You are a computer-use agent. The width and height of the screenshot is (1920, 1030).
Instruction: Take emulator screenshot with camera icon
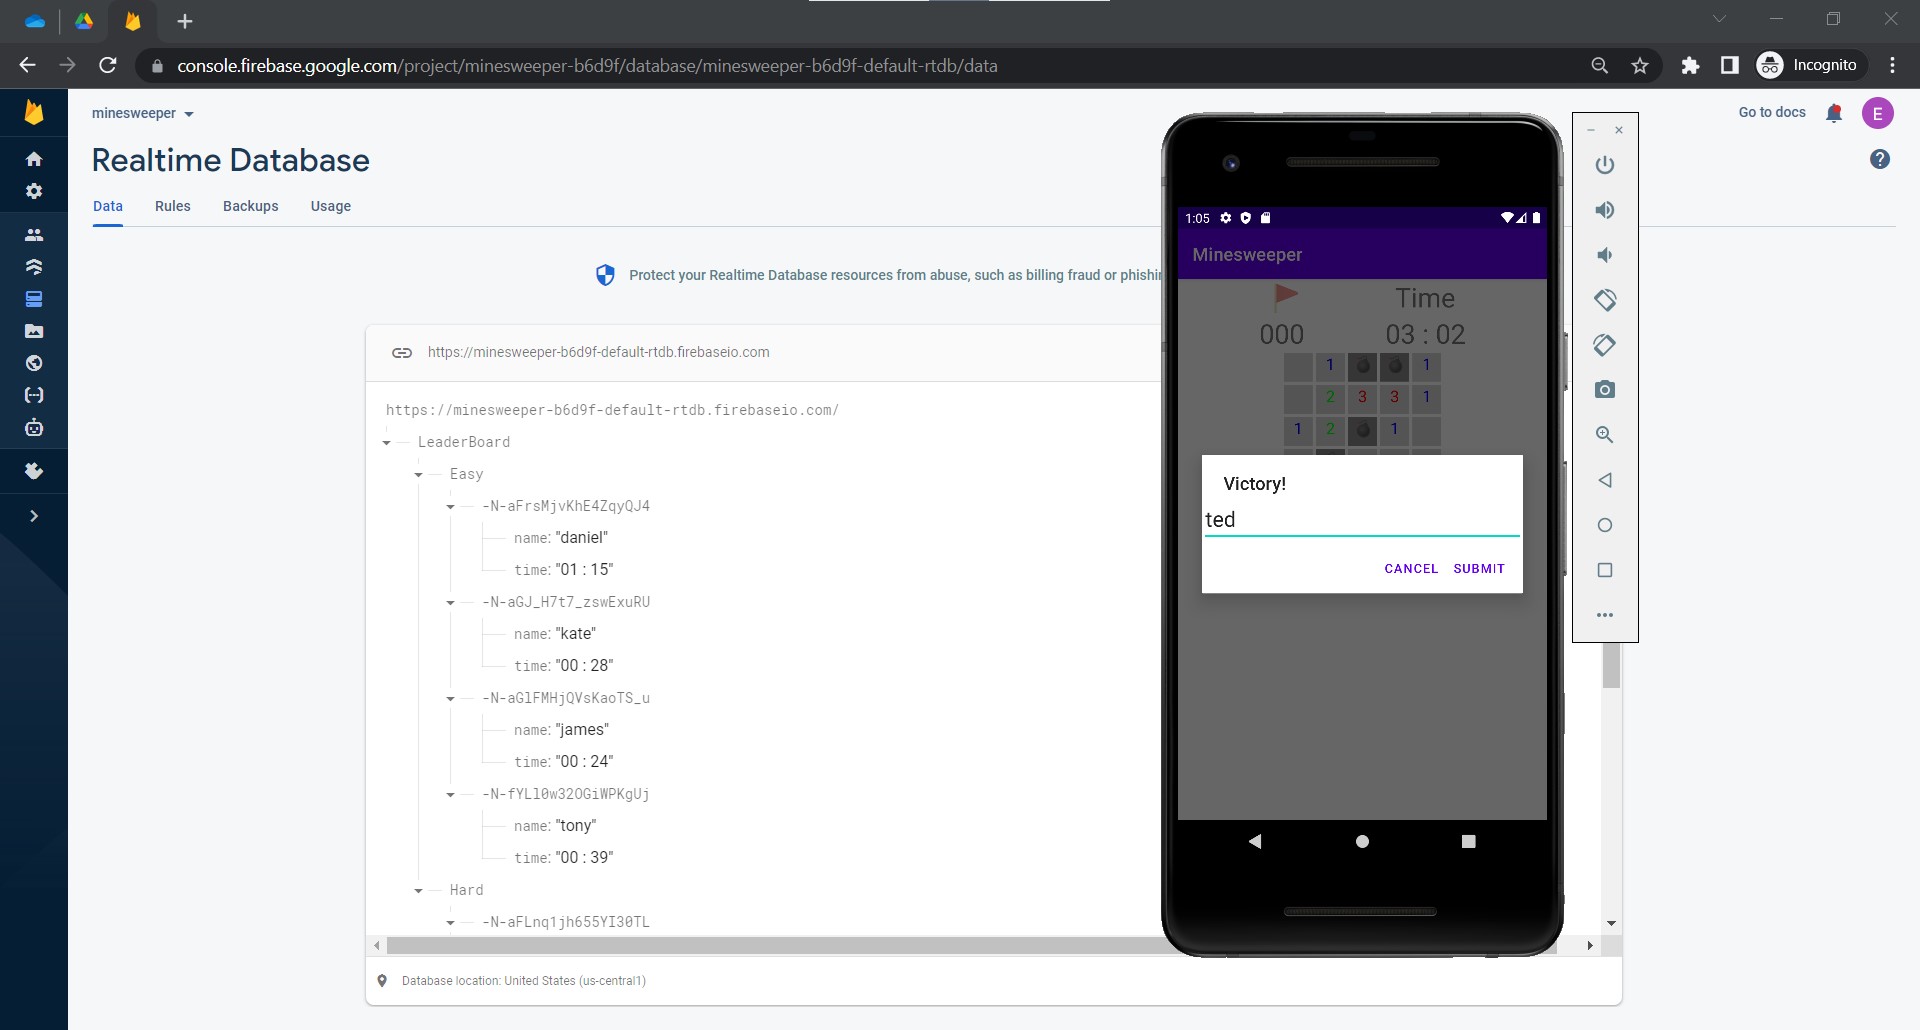coord(1605,390)
